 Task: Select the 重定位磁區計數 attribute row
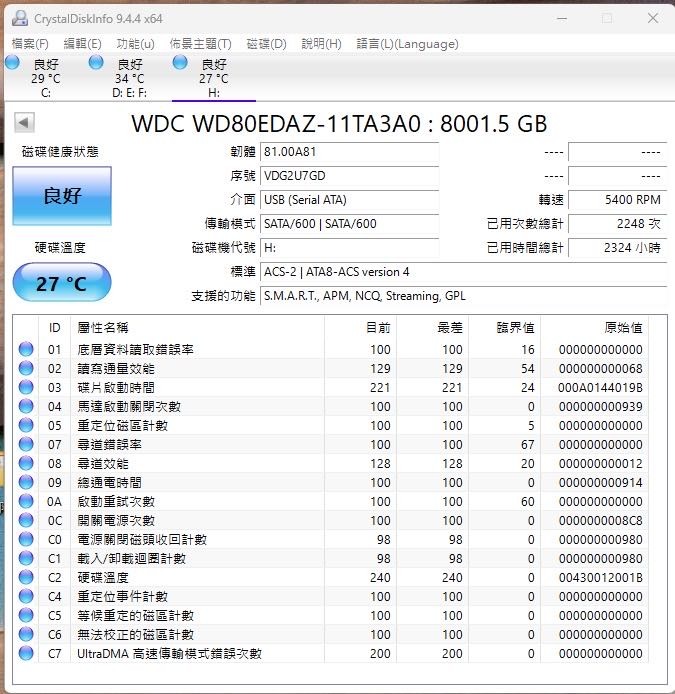[x=332, y=425]
